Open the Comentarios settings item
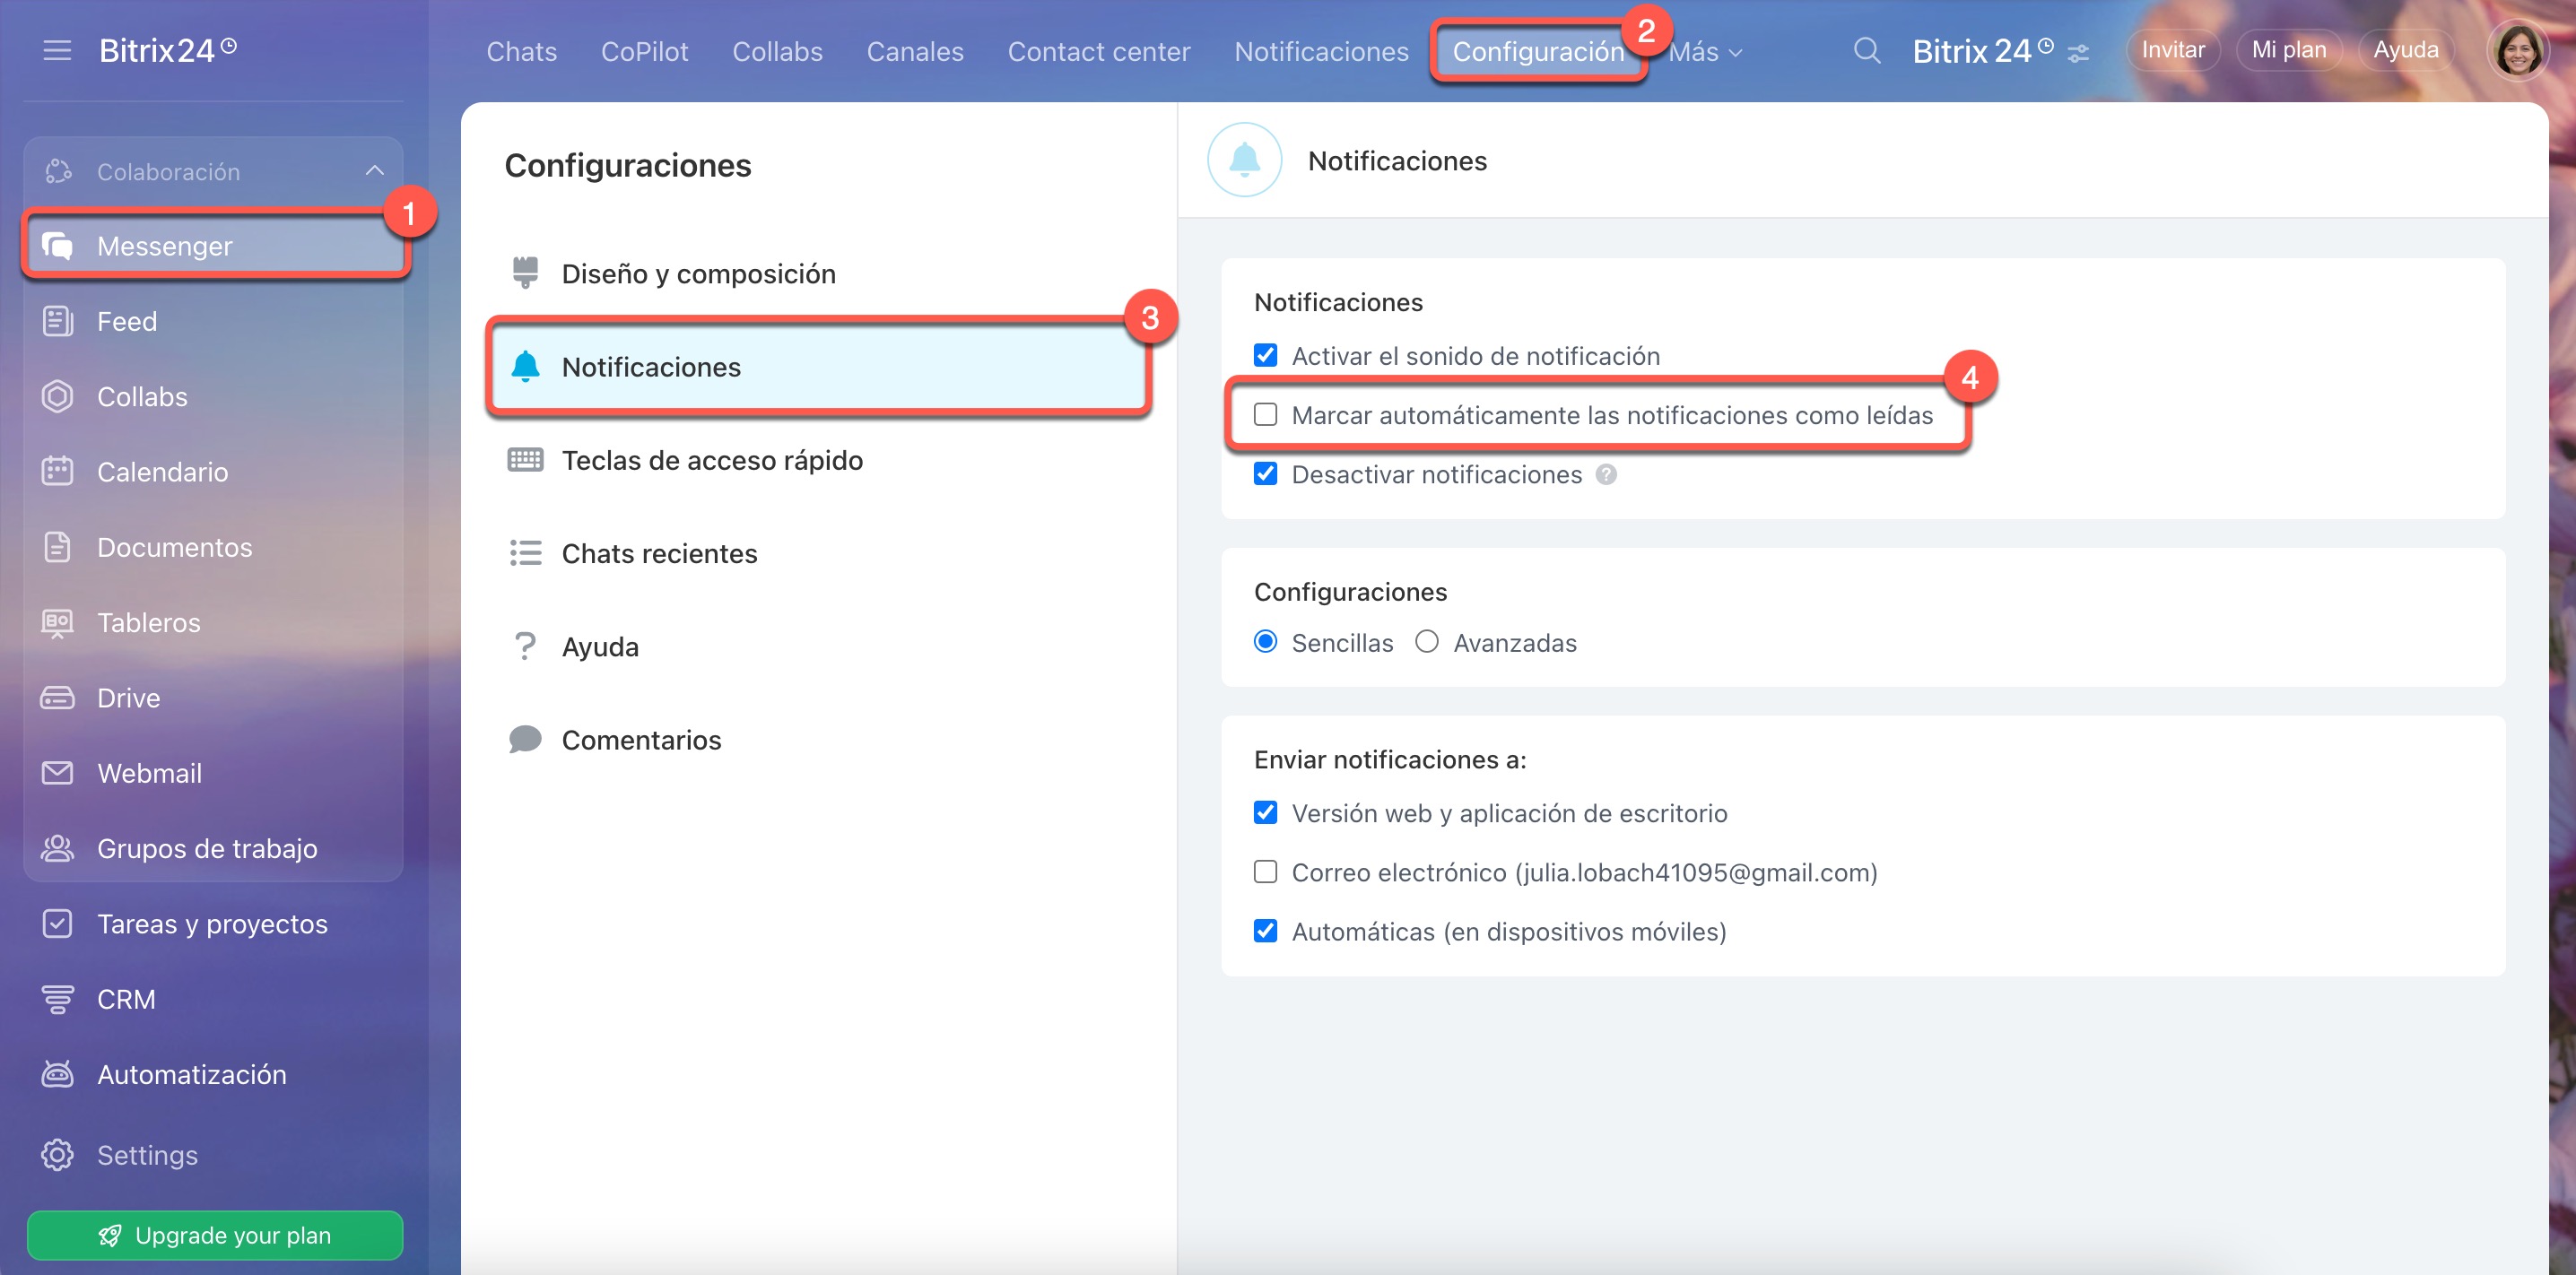 coord(818,740)
